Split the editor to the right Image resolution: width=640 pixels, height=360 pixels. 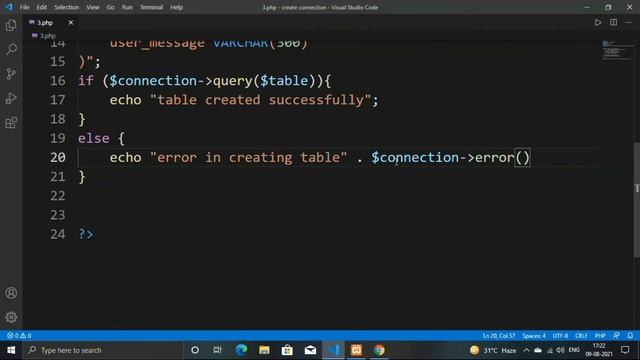click(613, 22)
